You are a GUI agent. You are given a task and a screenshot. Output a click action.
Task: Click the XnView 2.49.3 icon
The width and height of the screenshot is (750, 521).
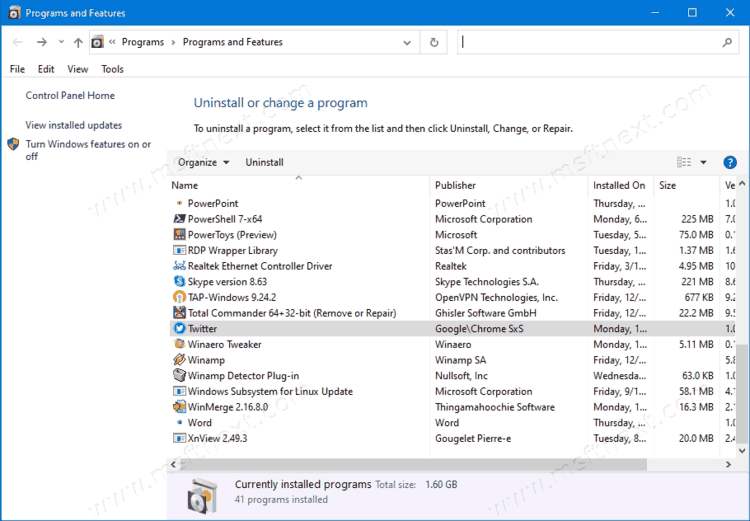click(x=179, y=438)
